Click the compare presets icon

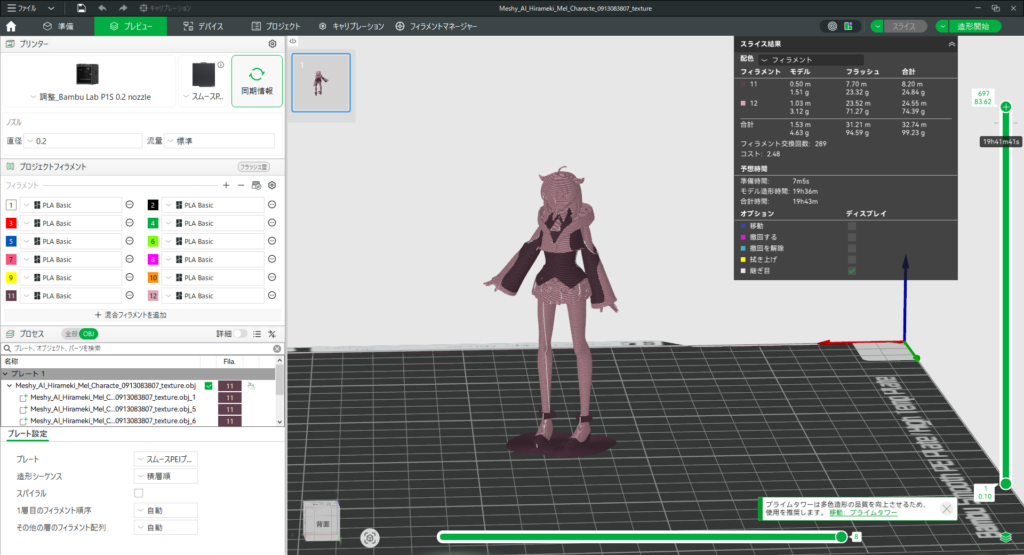(272, 334)
